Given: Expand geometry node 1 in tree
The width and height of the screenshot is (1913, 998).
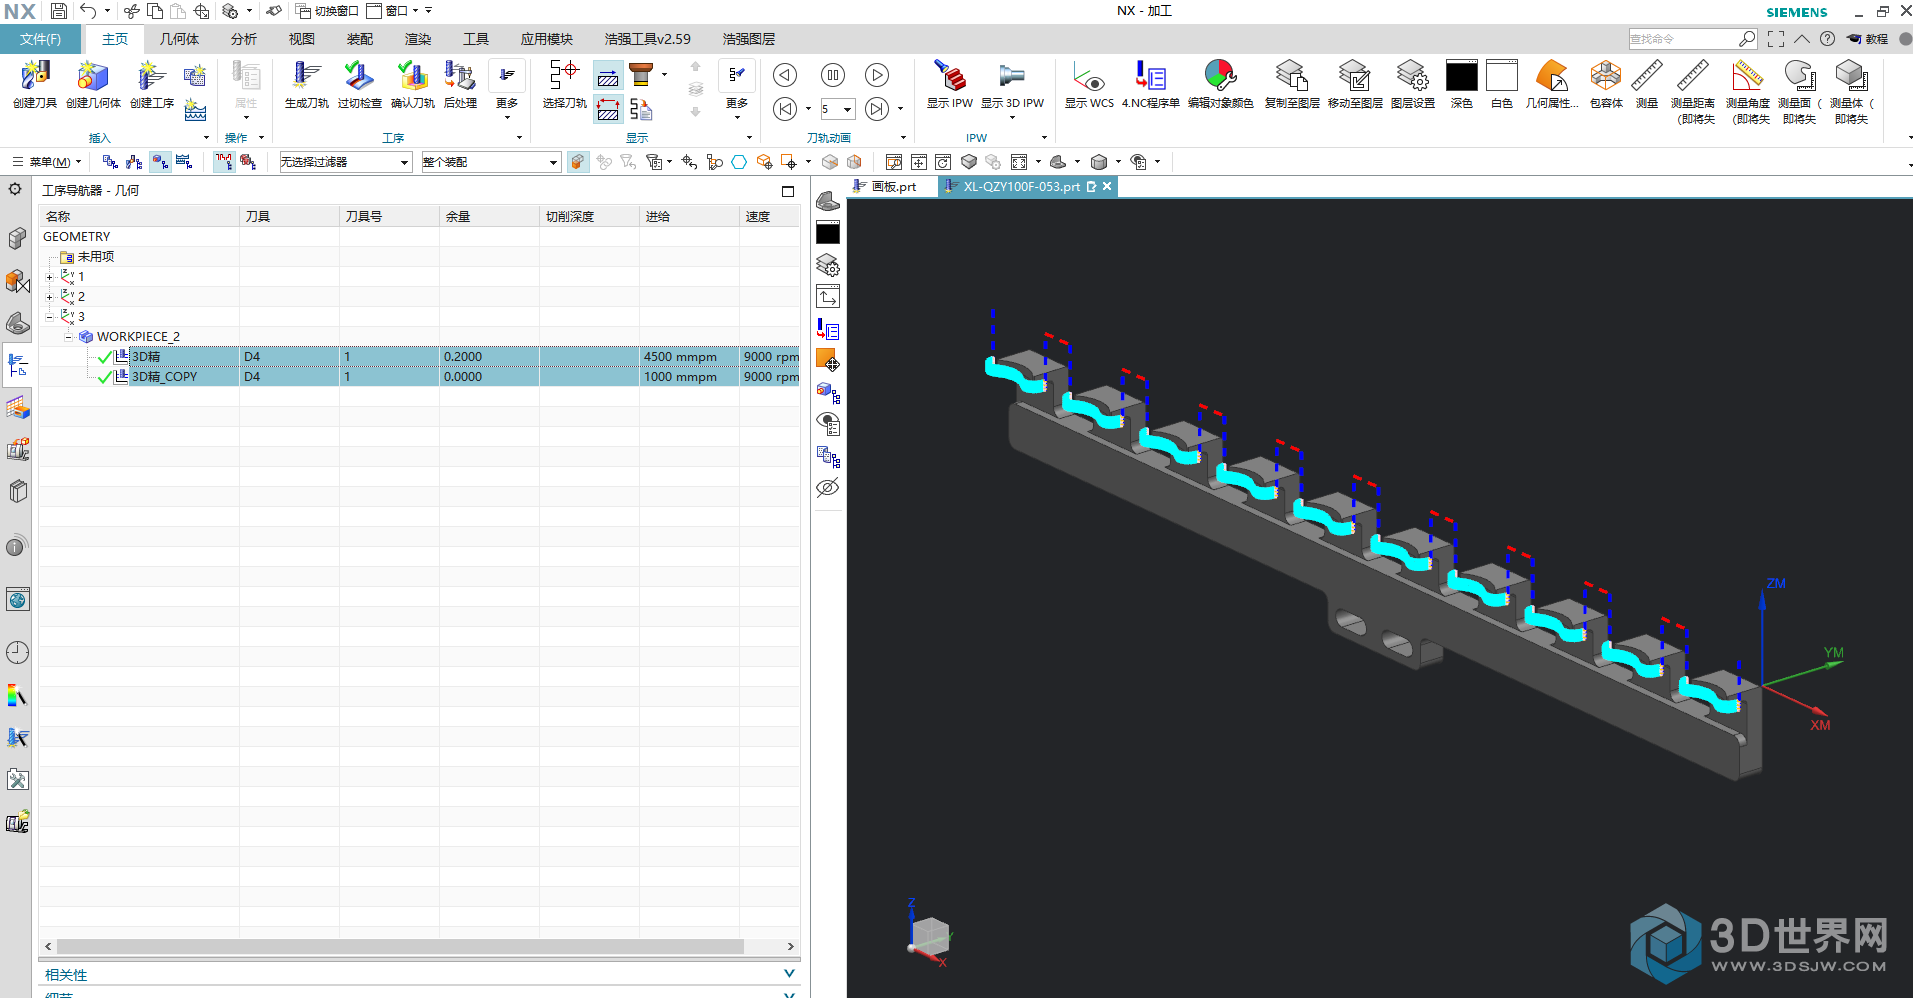Looking at the screenshot, I should [x=50, y=277].
